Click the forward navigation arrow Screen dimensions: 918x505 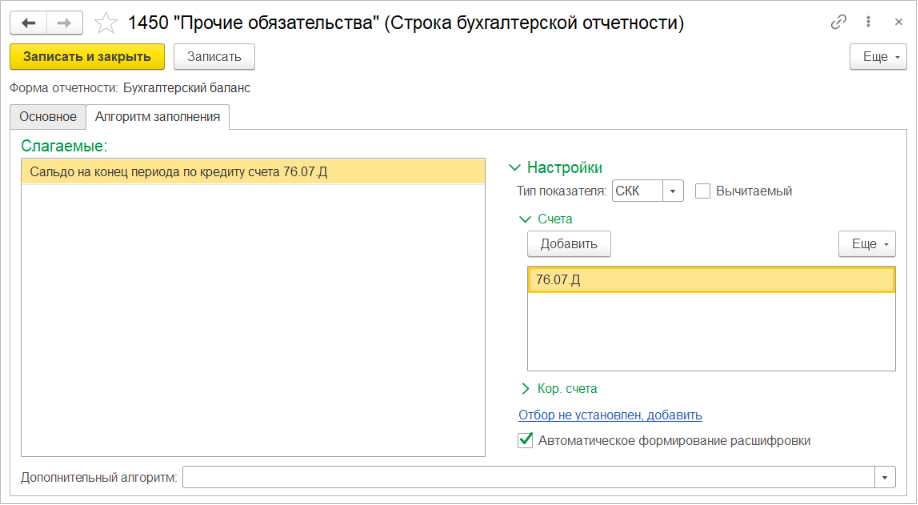click(x=65, y=23)
